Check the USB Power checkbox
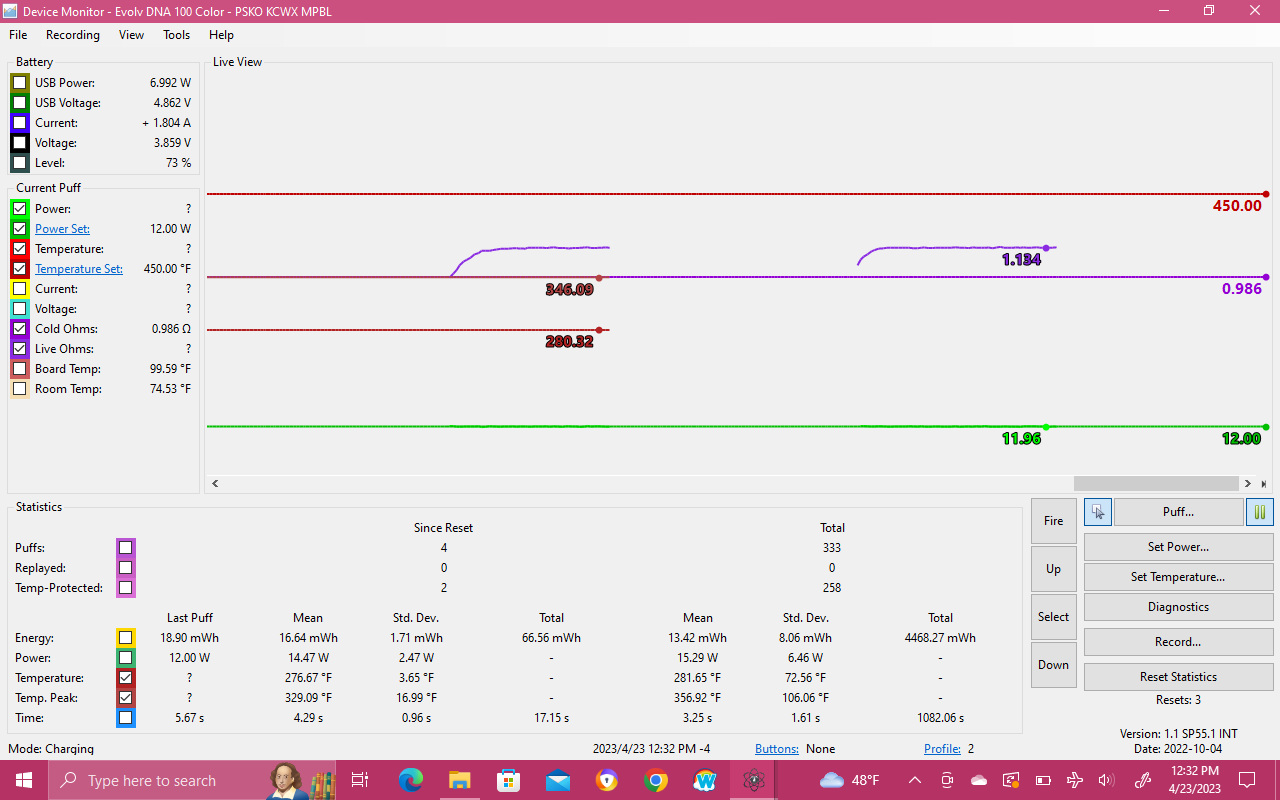Image resolution: width=1280 pixels, height=800 pixels. click(20, 83)
